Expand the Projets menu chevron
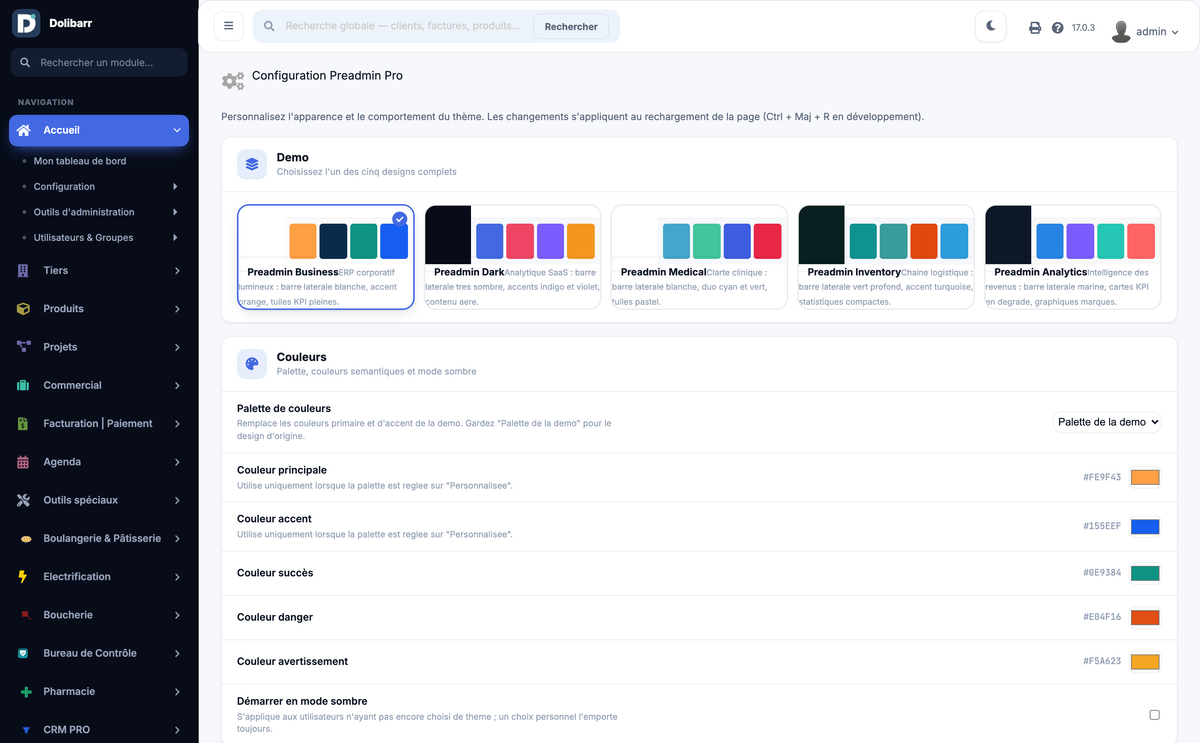 click(177, 348)
